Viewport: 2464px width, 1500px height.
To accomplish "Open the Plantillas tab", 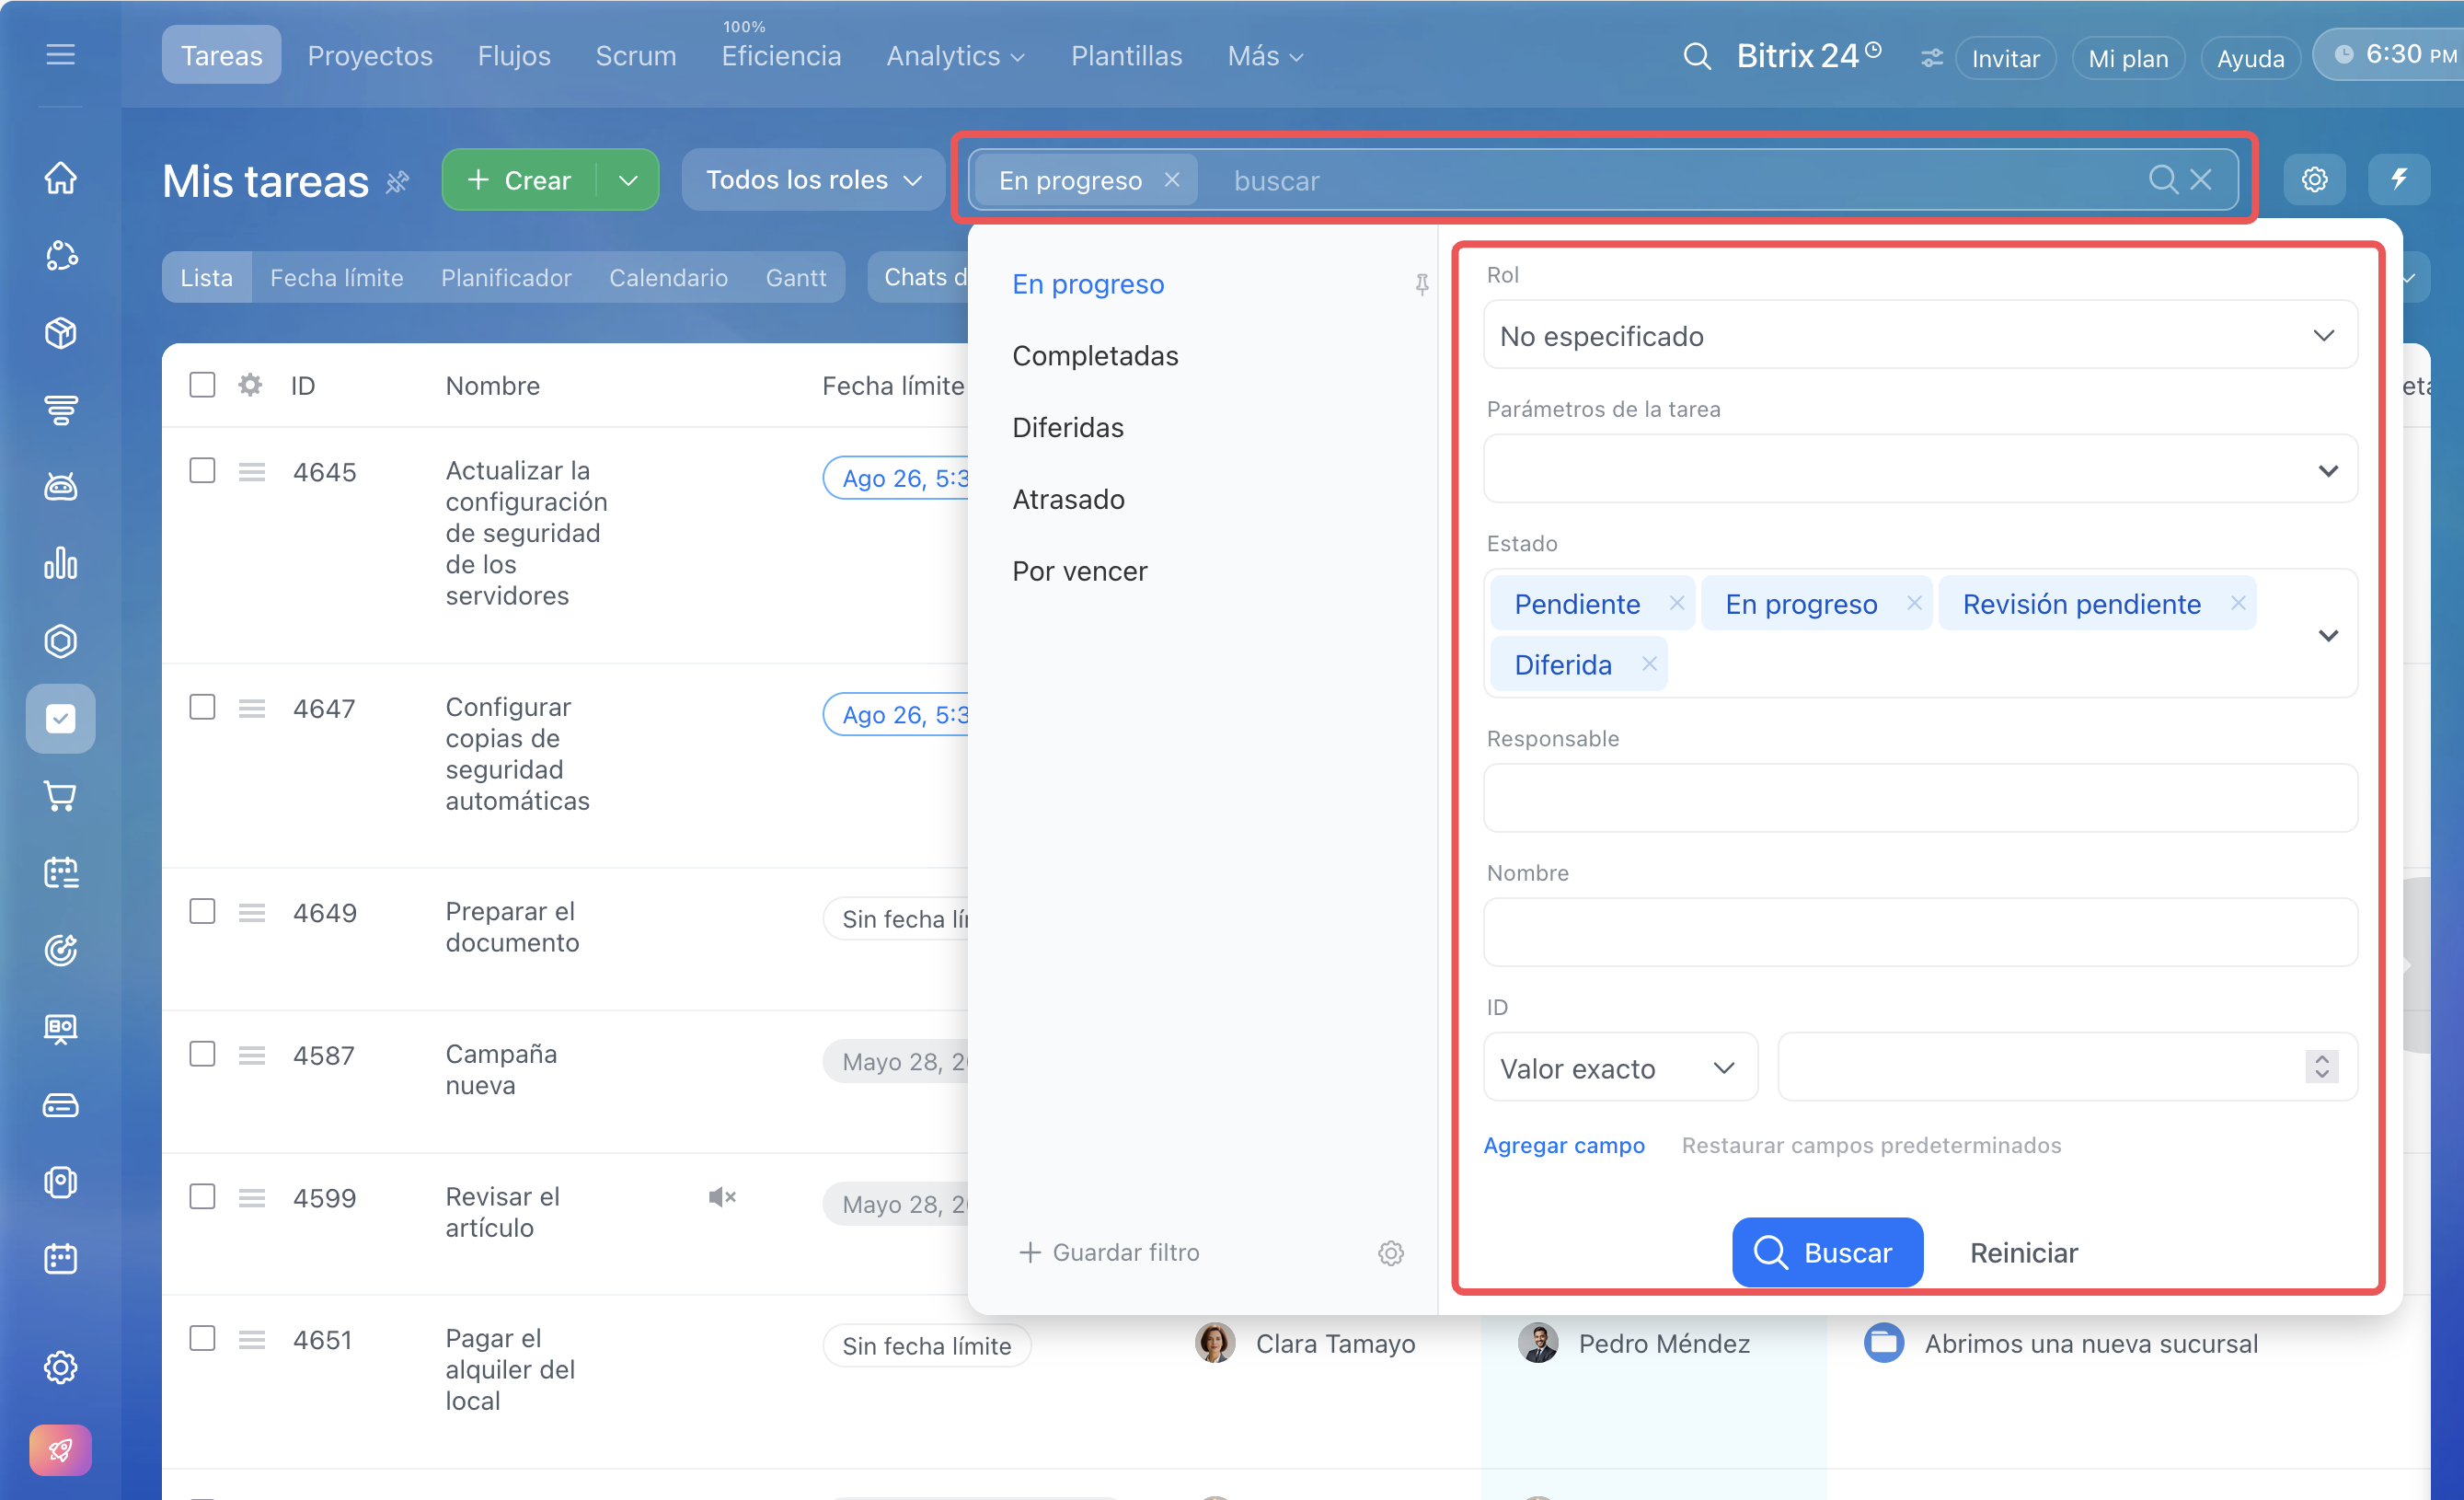I will 1126,56.
